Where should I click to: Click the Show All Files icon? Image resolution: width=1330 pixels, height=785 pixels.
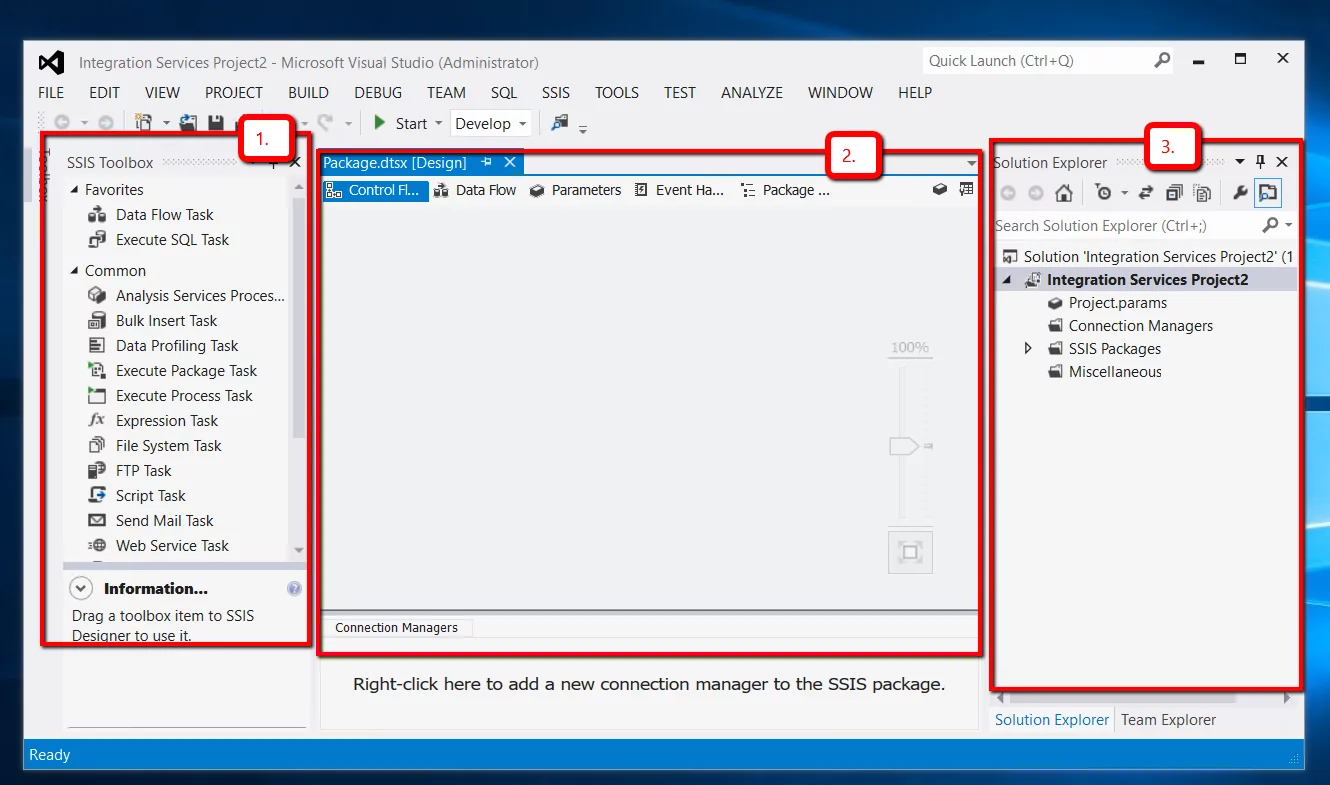(x=1202, y=193)
